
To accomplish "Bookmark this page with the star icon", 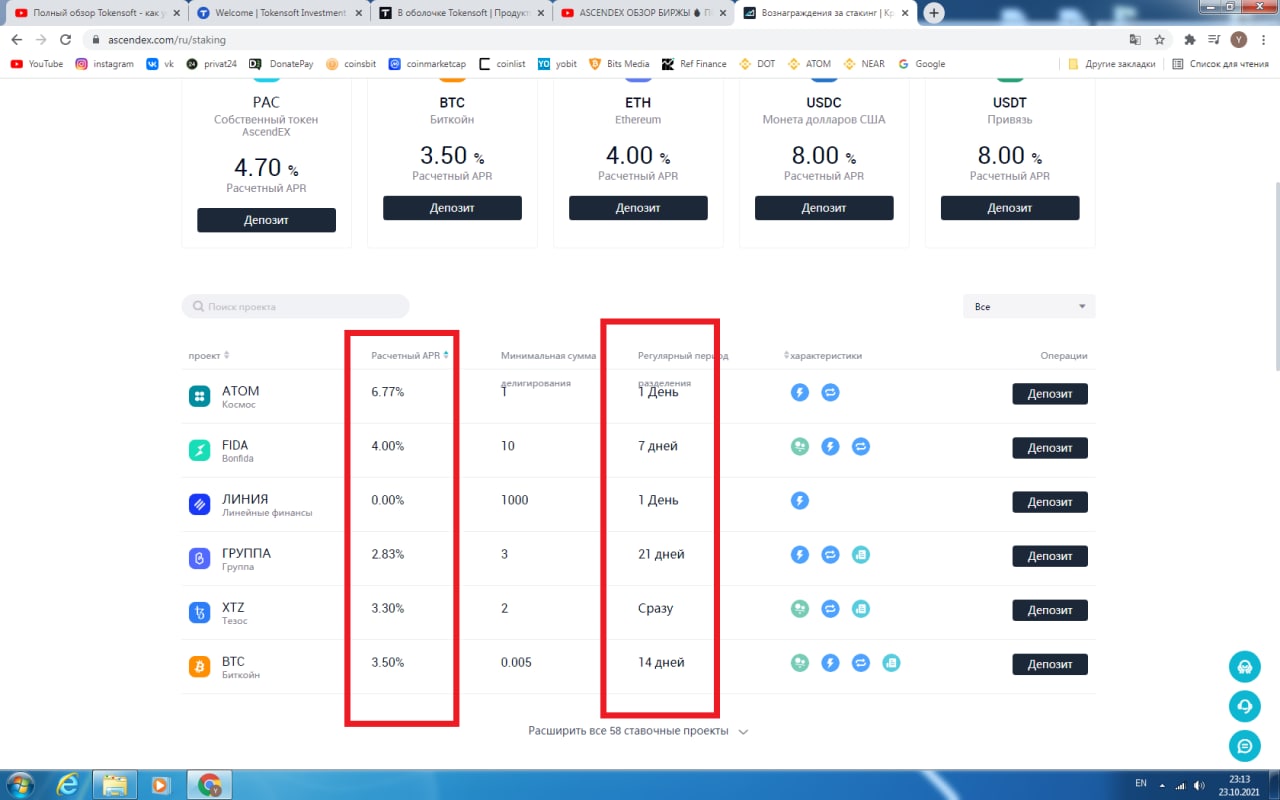I will (x=1160, y=40).
